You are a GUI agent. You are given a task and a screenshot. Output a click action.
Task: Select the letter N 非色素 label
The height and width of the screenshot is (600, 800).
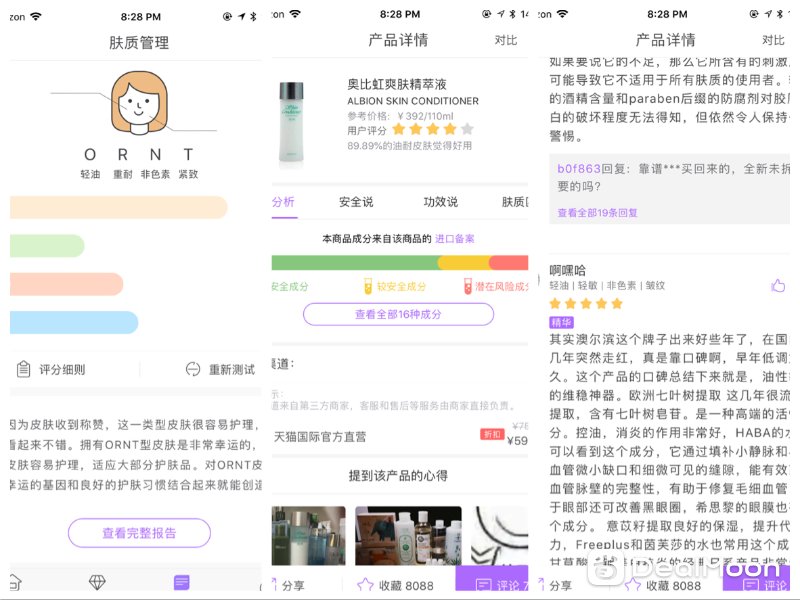pos(155,163)
